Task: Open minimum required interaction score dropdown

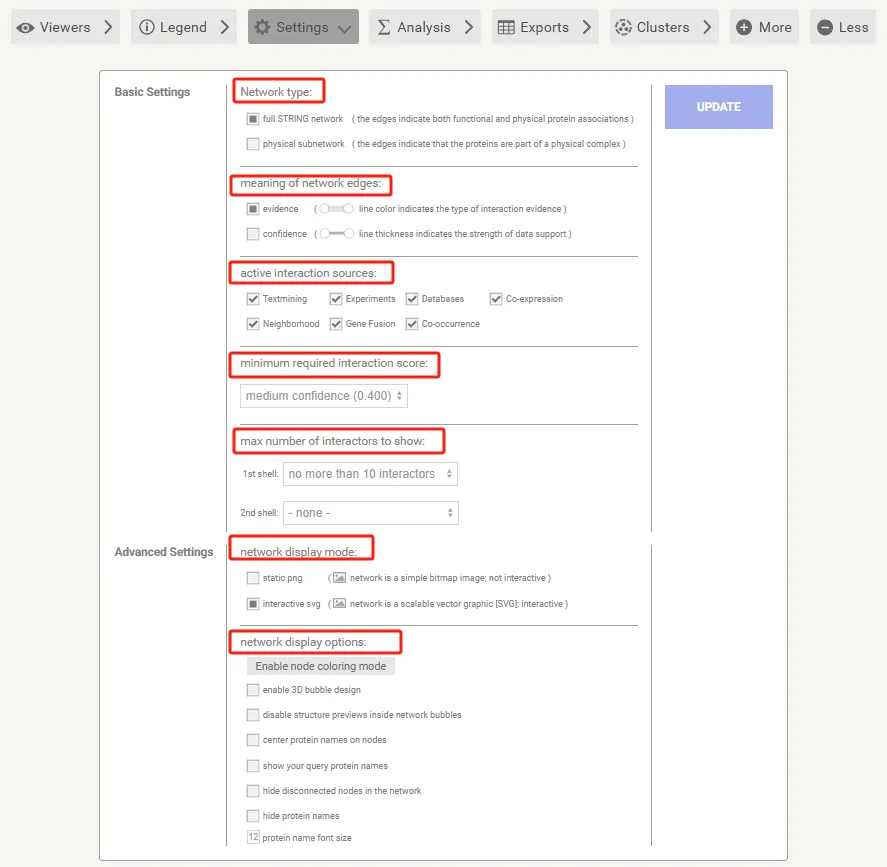Action: click(x=324, y=396)
